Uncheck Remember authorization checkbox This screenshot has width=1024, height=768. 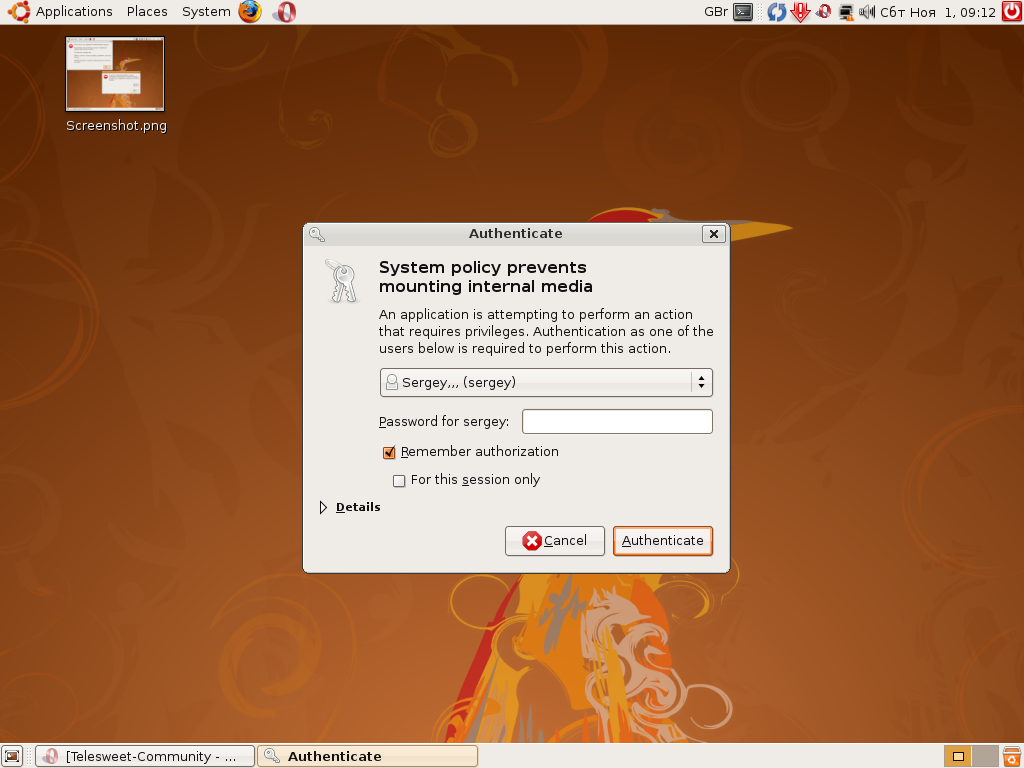[390, 453]
